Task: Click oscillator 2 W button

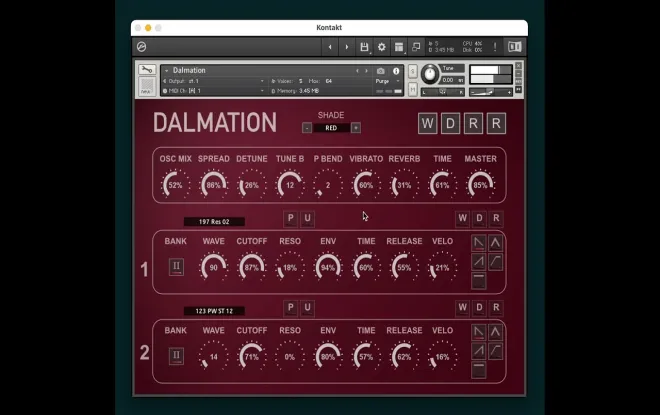Action: 462,308
